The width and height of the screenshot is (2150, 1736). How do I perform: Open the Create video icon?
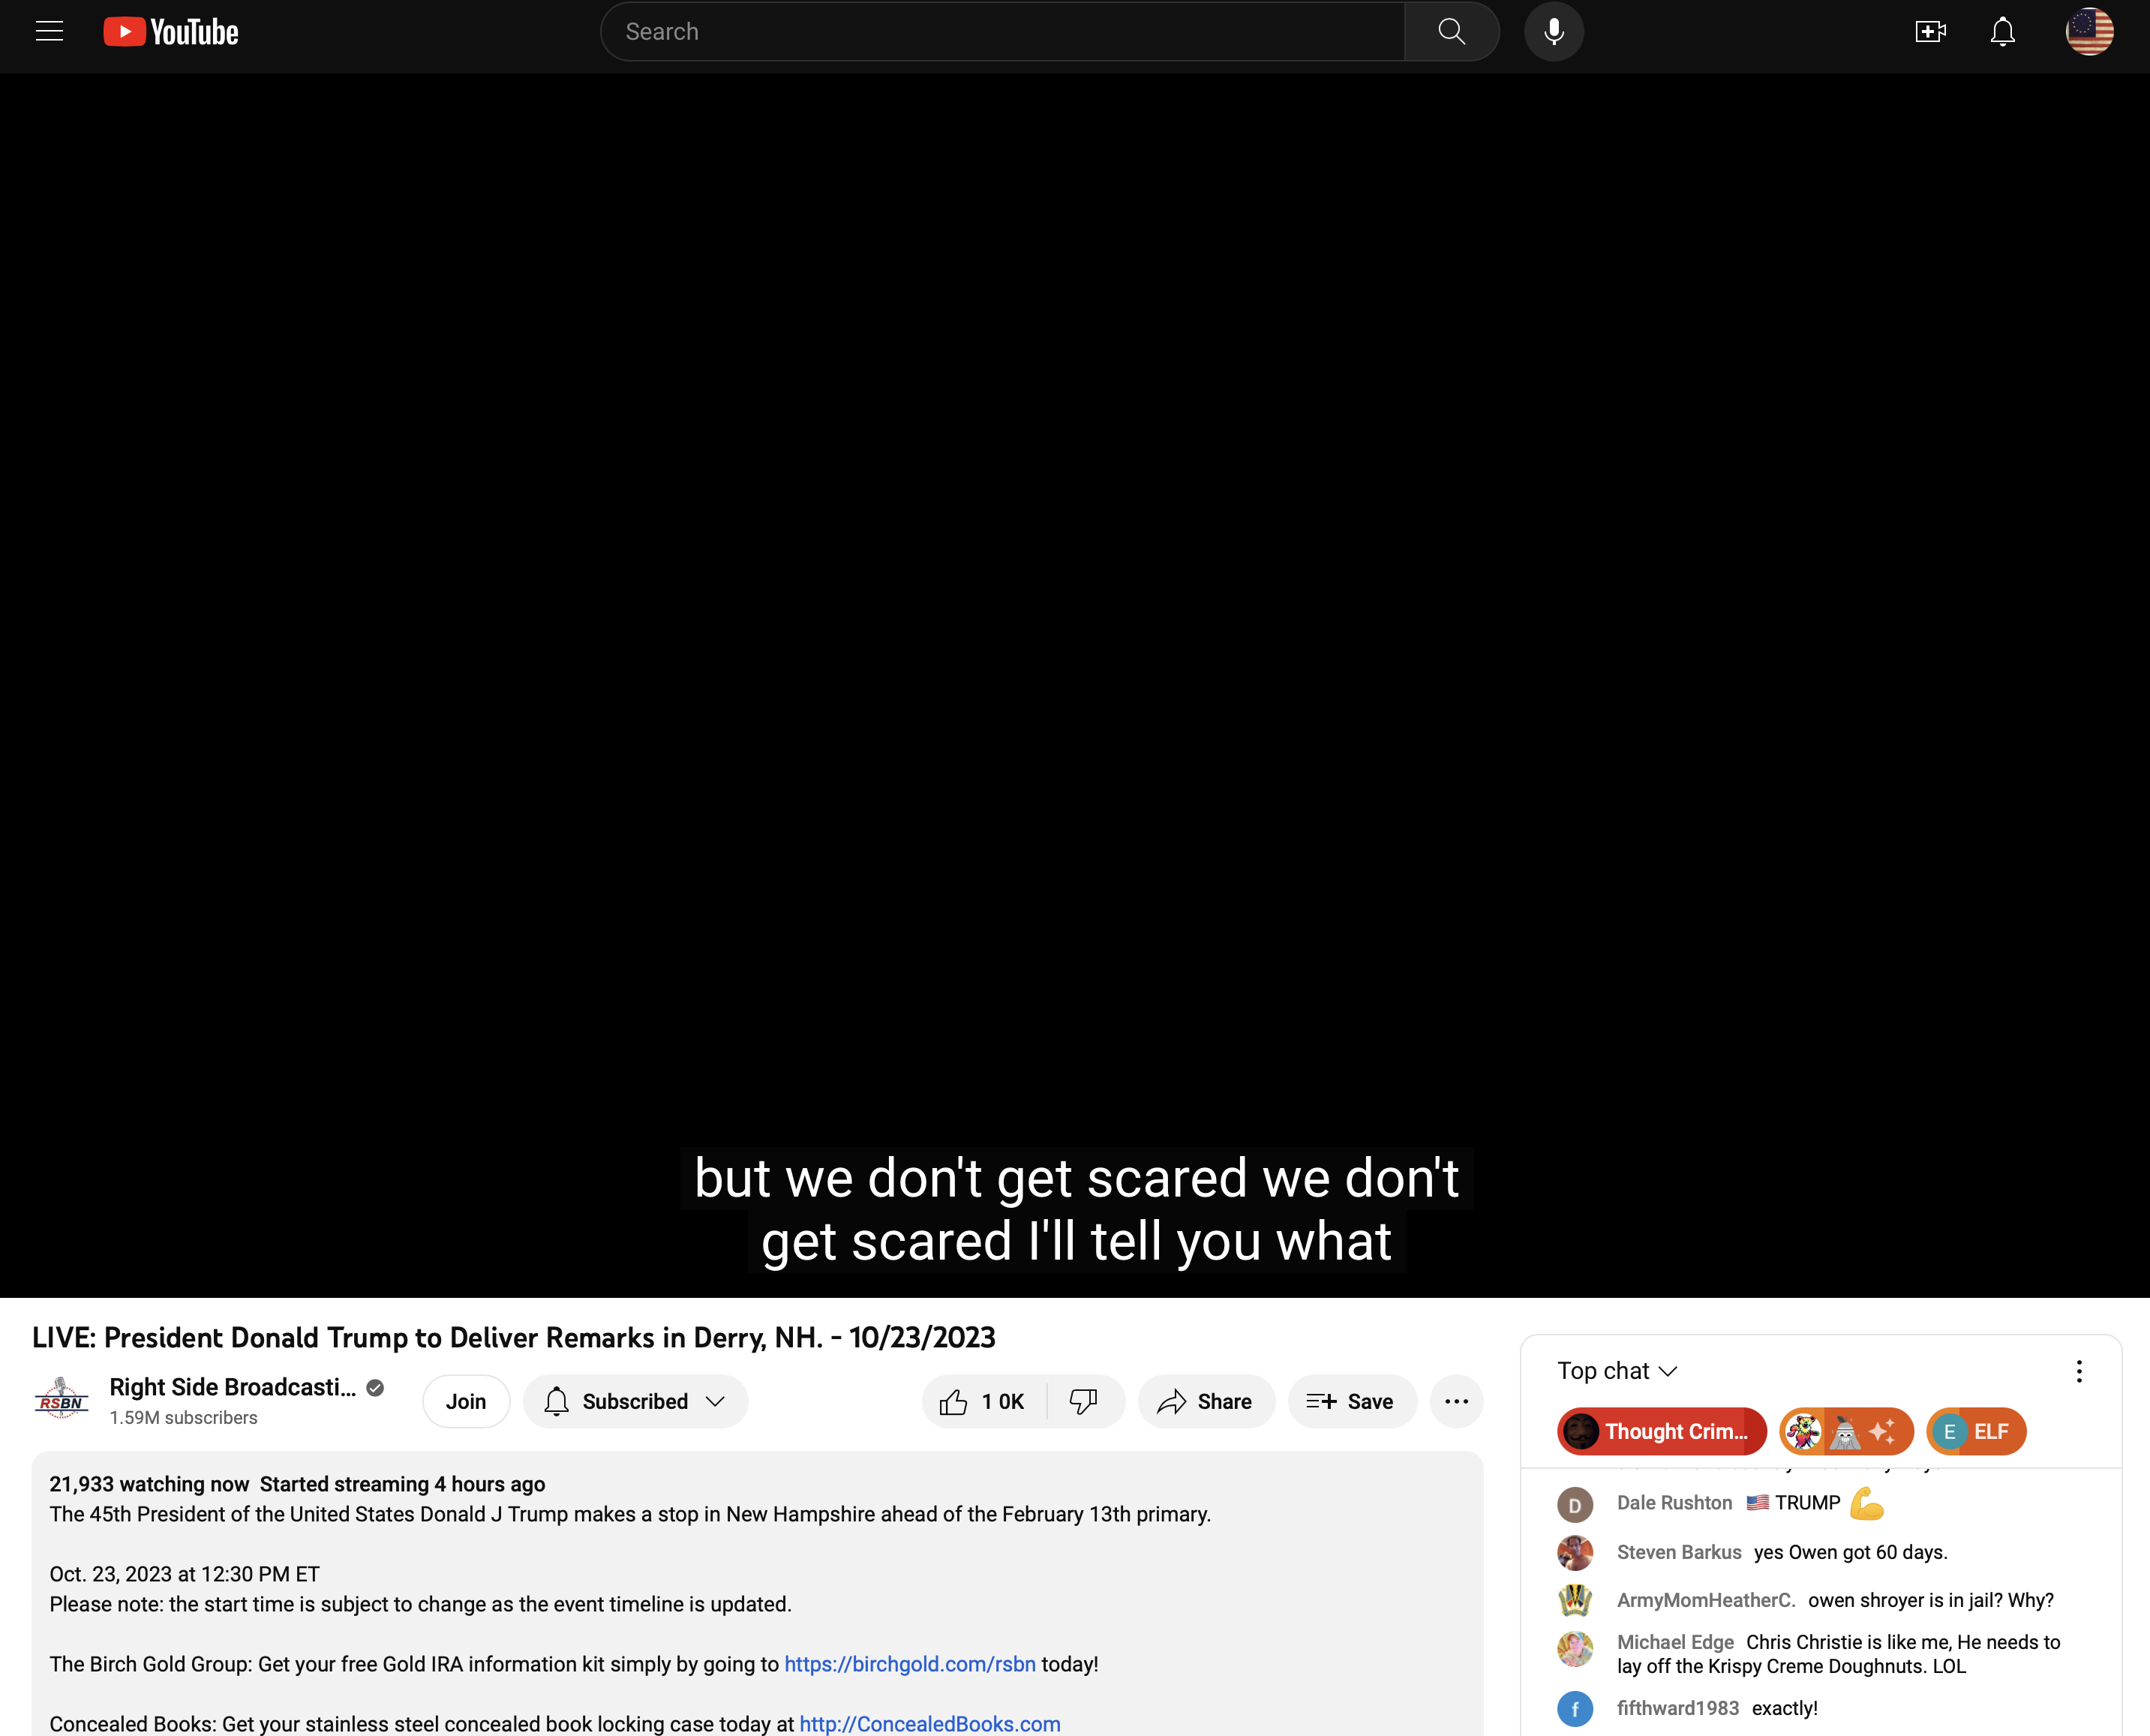(x=1929, y=32)
